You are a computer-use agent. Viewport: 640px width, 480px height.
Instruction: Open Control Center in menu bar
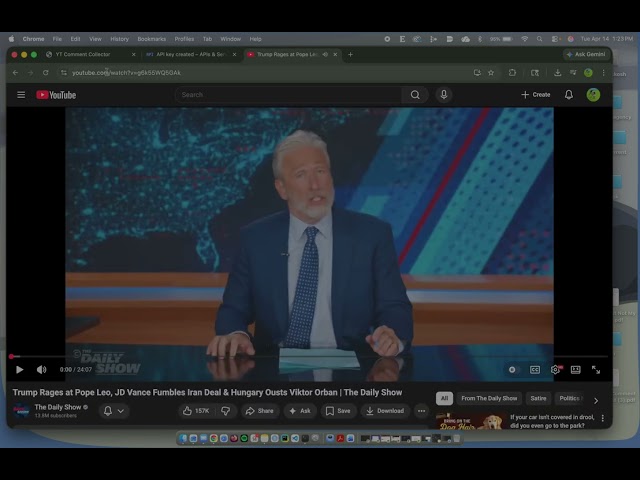(x=555, y=39)
